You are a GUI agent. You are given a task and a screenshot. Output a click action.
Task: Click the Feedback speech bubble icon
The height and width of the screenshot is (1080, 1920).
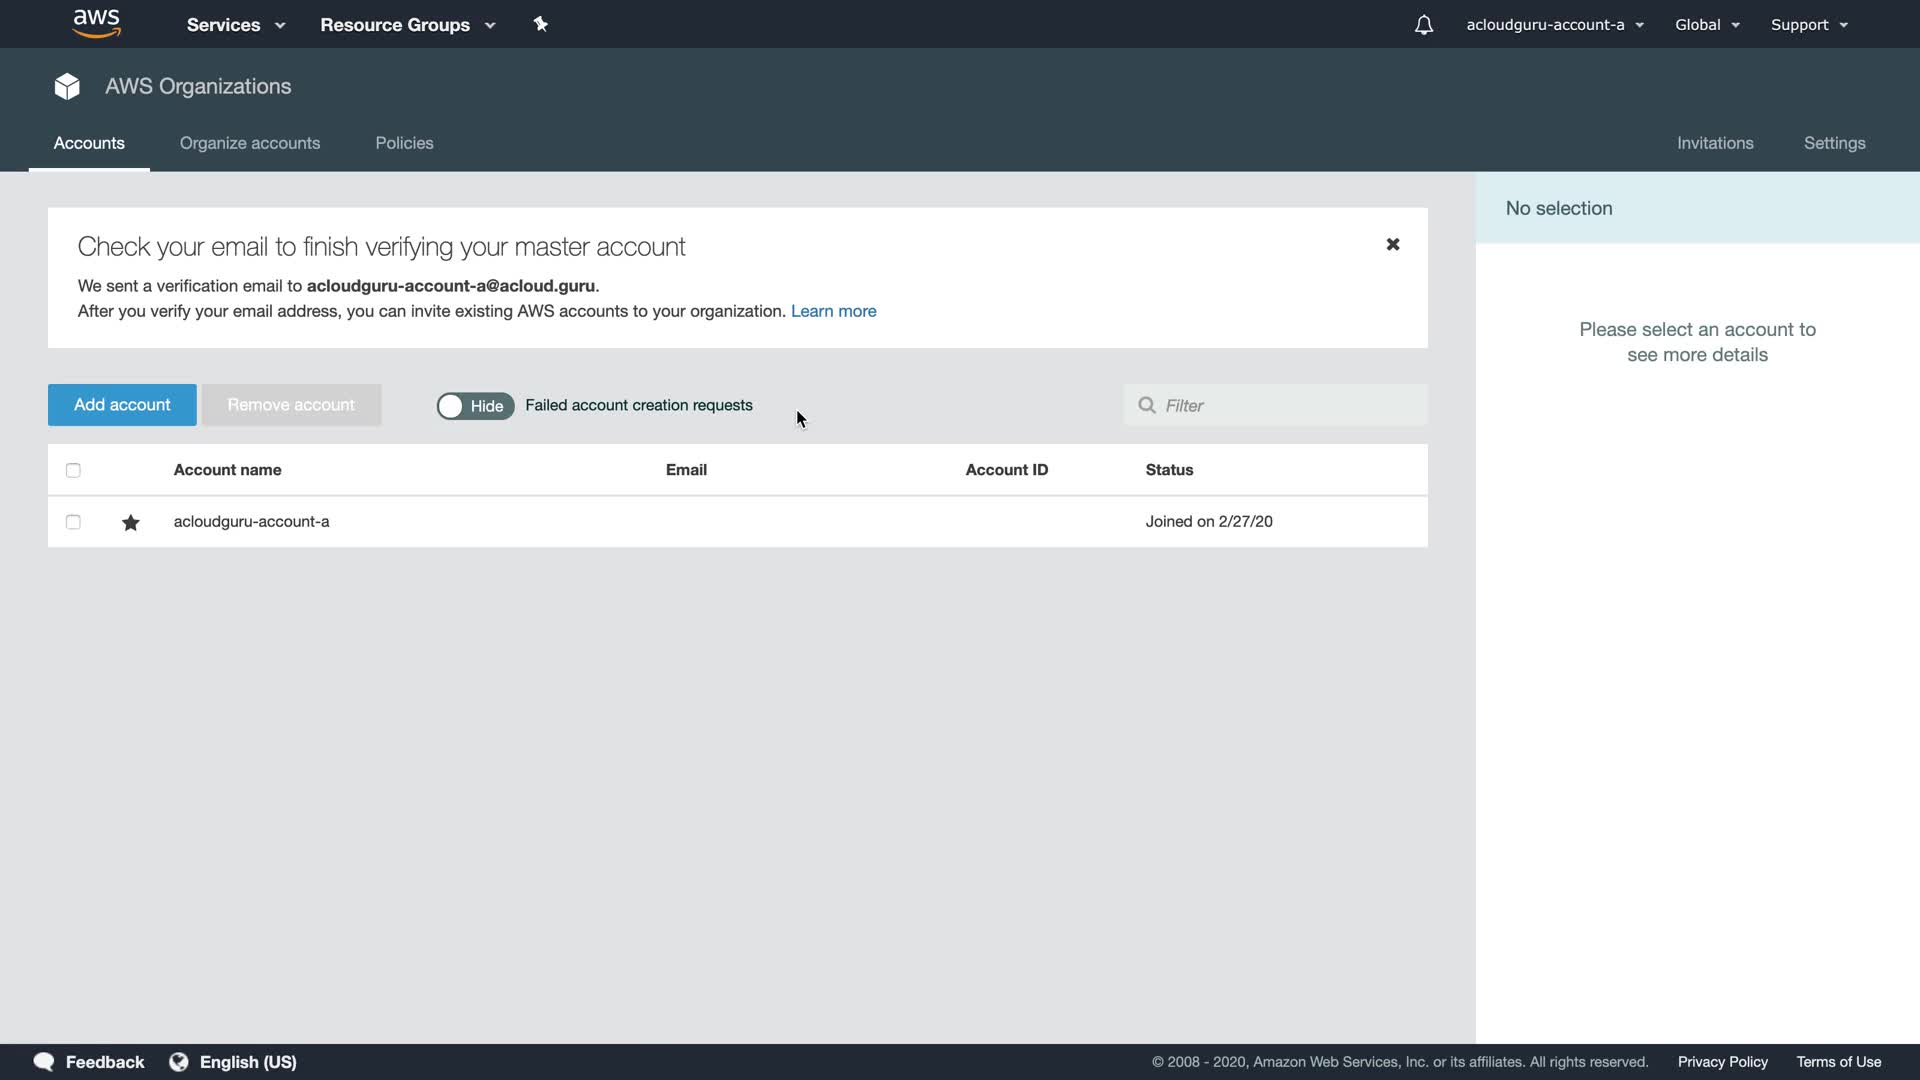pyautogui.click(x=44, y=1062)
